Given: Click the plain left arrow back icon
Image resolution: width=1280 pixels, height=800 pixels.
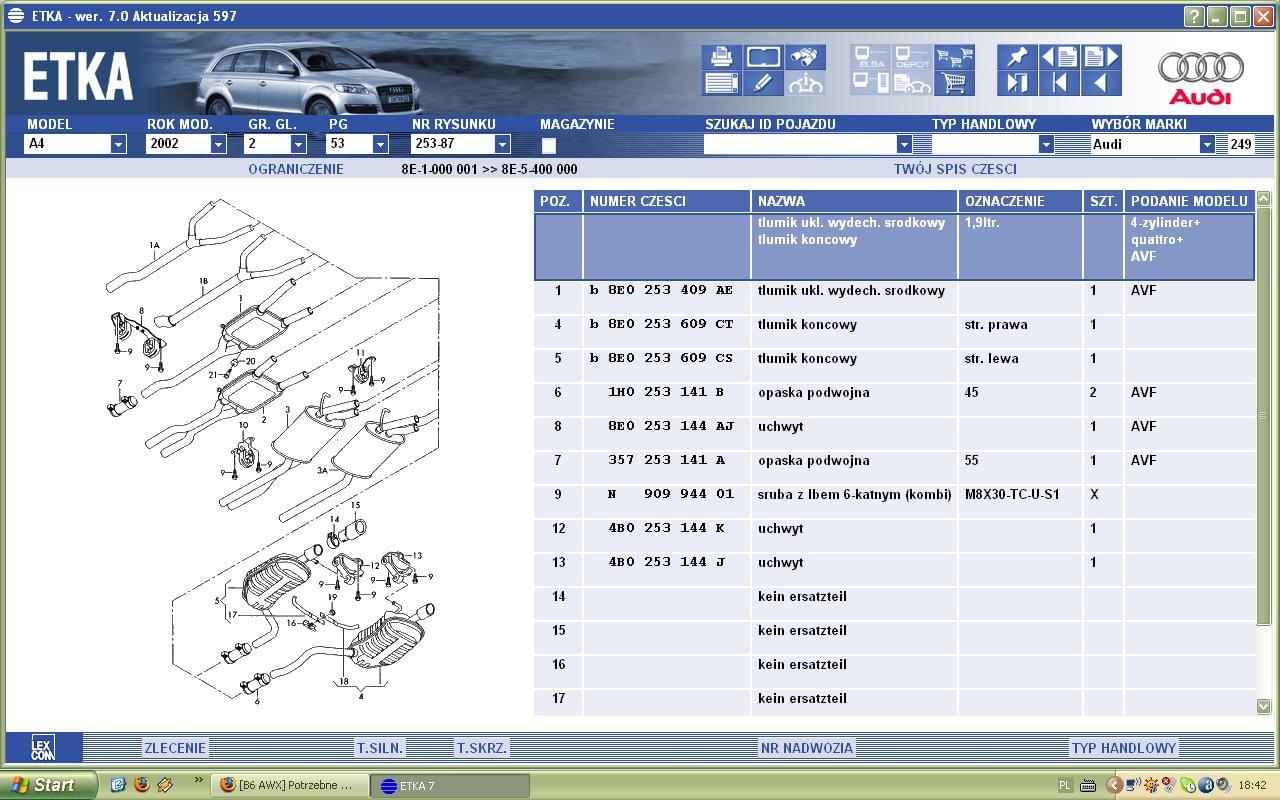Looking at the screenshot, I should (1101, 83).
